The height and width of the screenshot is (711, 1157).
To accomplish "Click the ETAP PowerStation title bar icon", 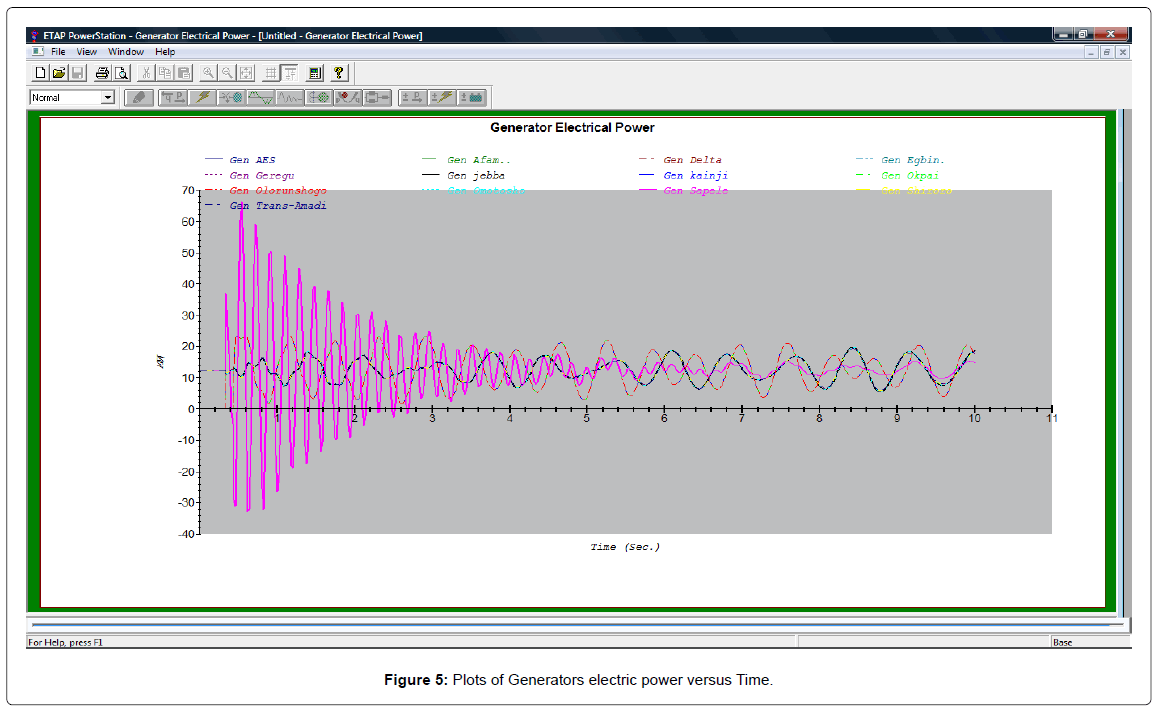I will [x=34, y=35].
